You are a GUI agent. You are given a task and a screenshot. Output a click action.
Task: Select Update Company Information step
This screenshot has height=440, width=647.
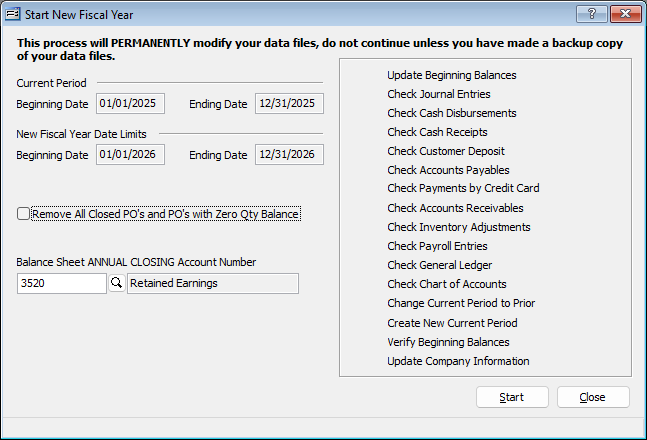pyautogui.click(x=458, y=361)
